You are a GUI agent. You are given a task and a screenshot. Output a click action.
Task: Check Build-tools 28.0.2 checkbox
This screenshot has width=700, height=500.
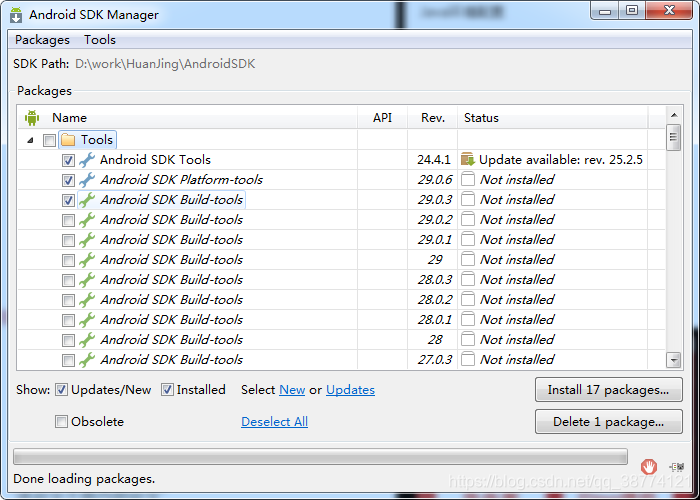click(68, 300)
